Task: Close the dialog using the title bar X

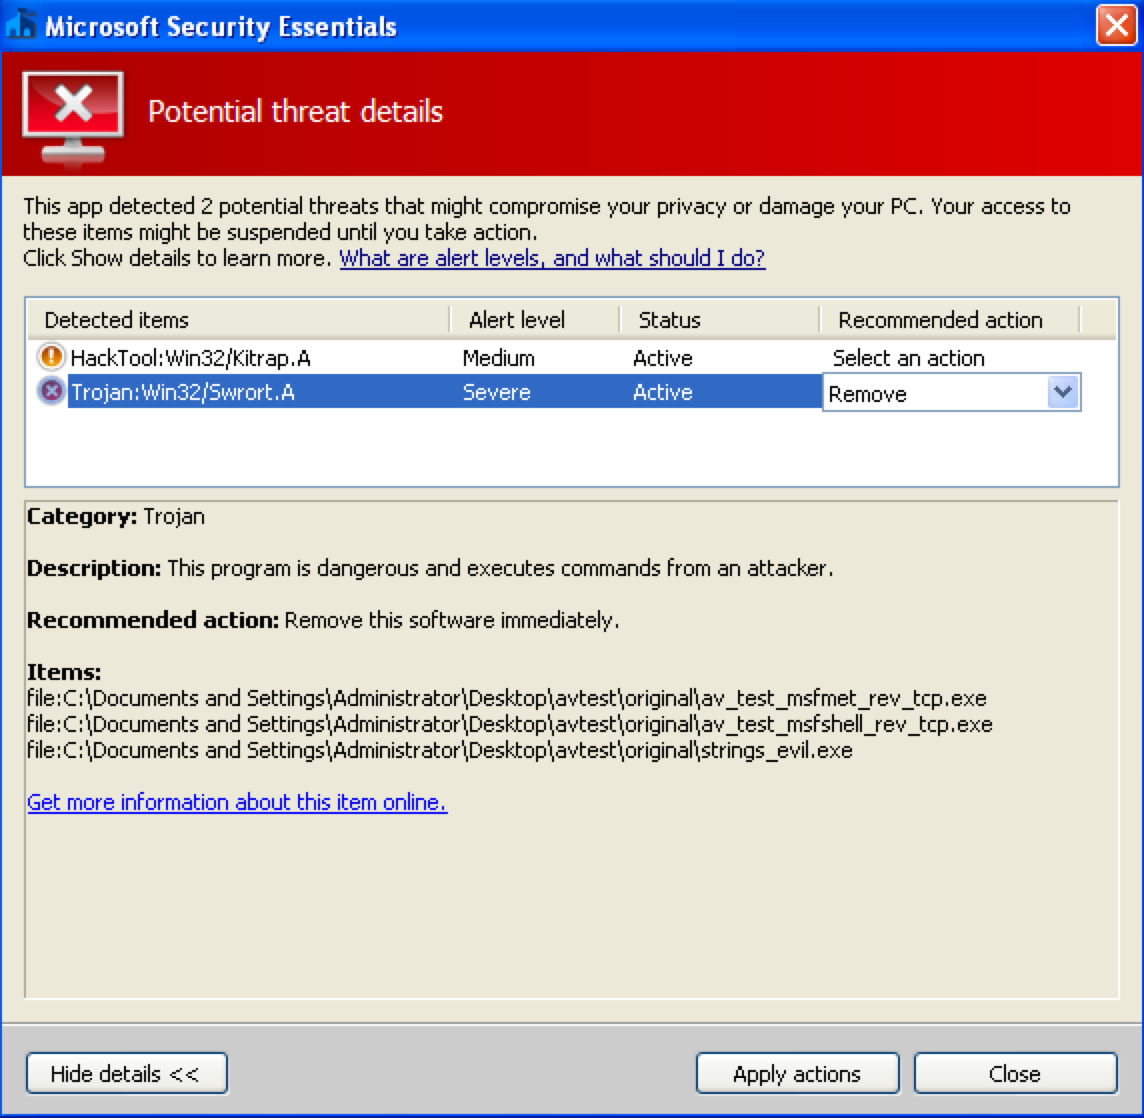Action: (x=1115, y=26)
